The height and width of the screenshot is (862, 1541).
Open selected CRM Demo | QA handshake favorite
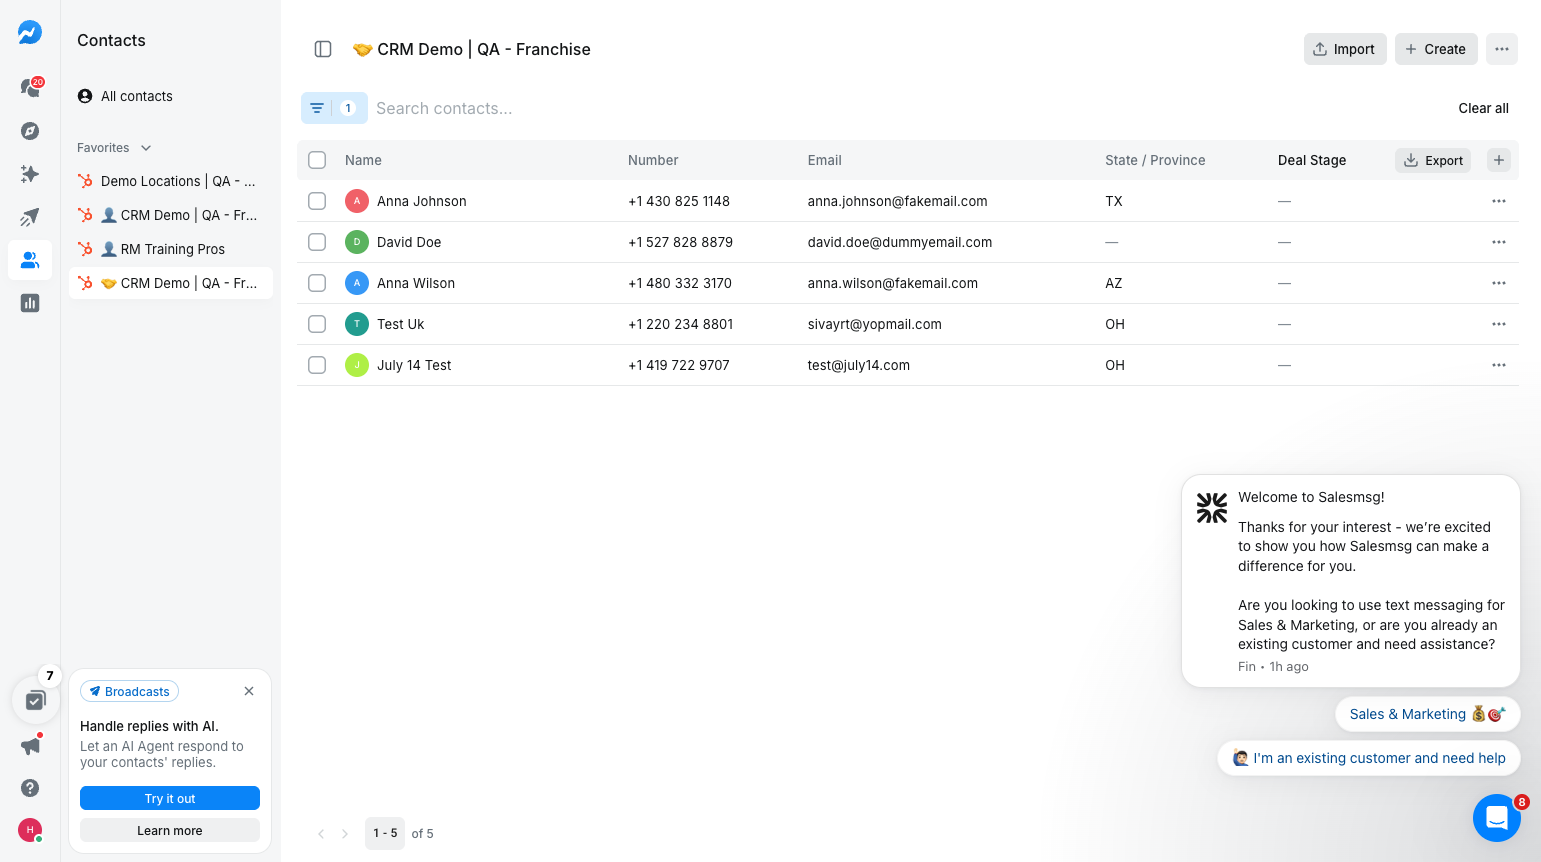171,283
